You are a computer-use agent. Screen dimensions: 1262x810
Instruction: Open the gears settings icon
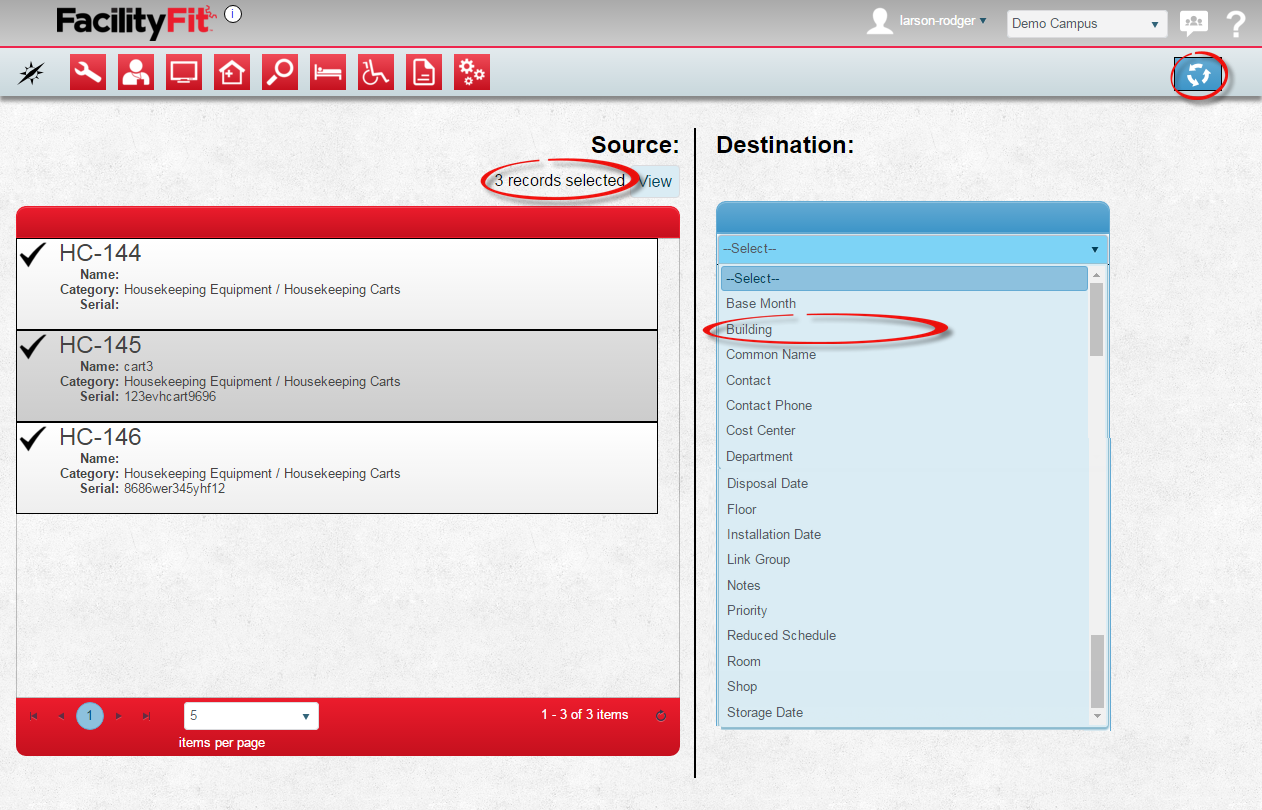coord(472,72)
